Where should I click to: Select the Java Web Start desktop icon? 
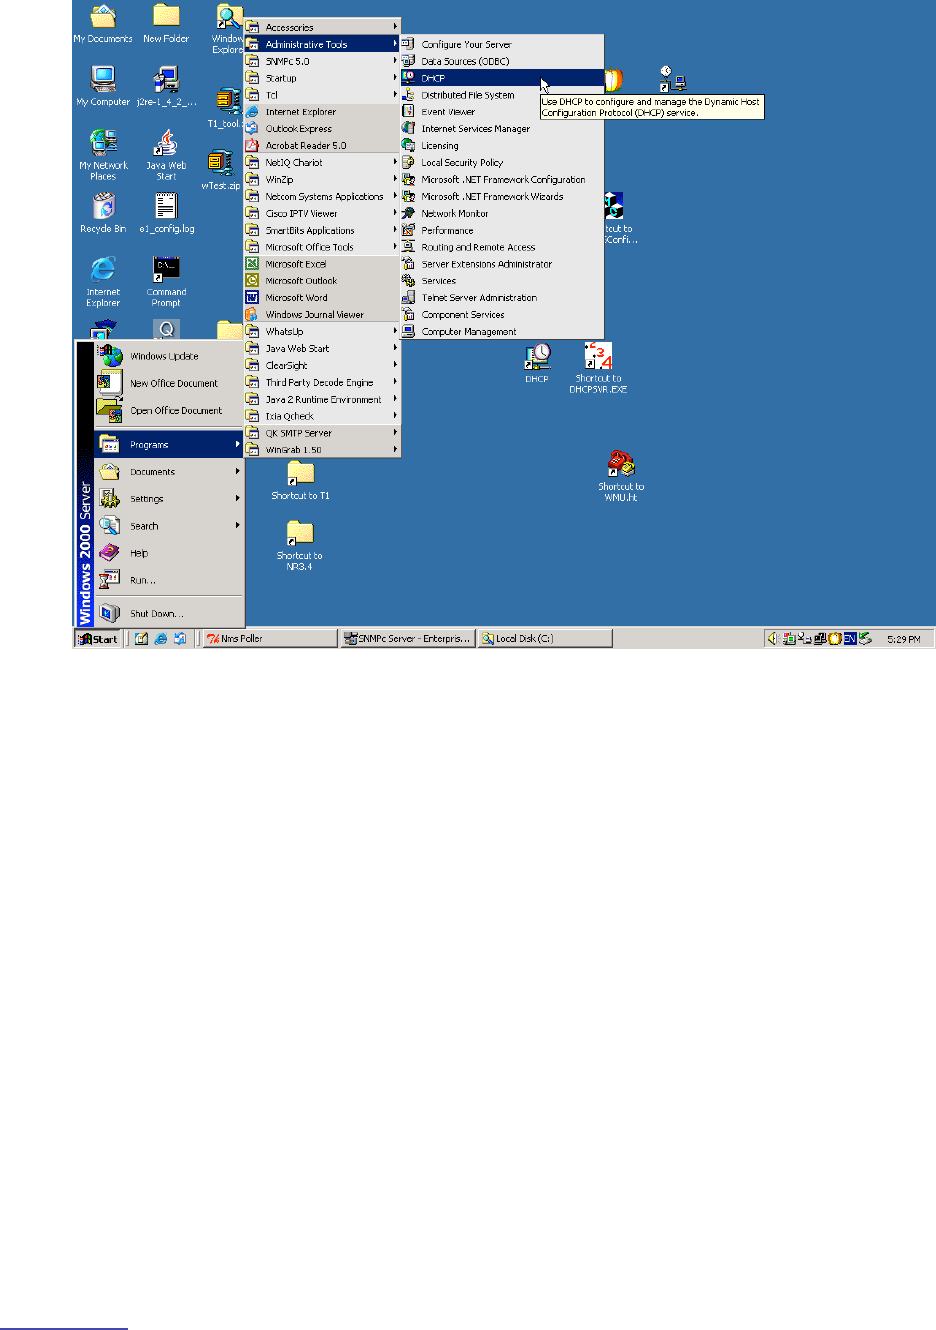tap(166, 155)
